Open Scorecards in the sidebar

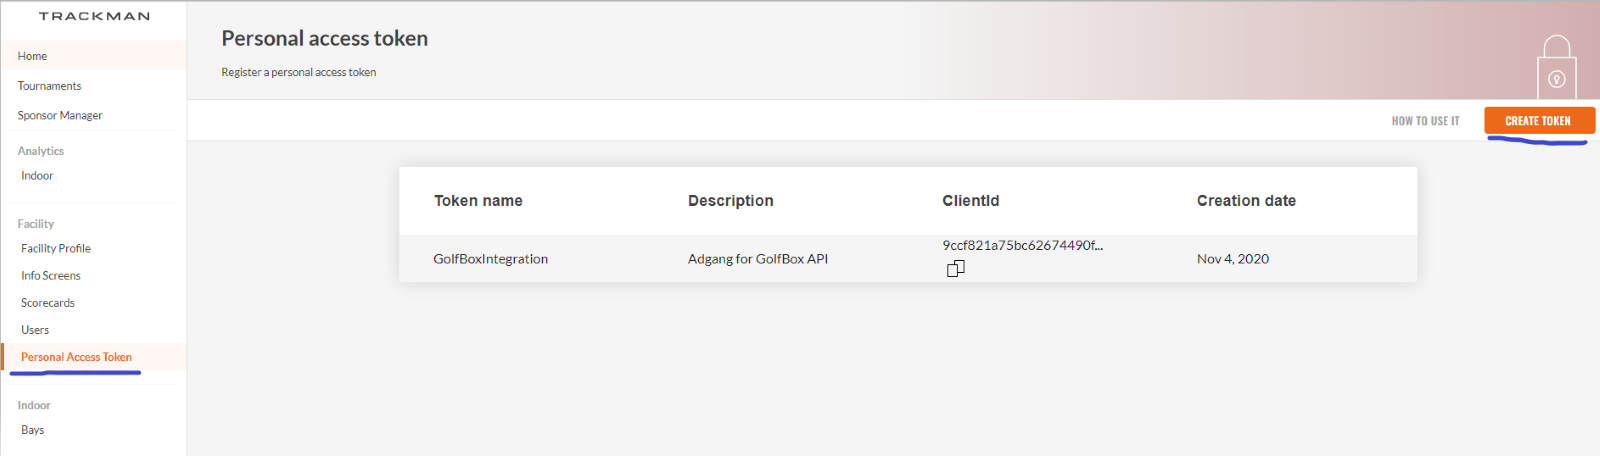point(48,303)
